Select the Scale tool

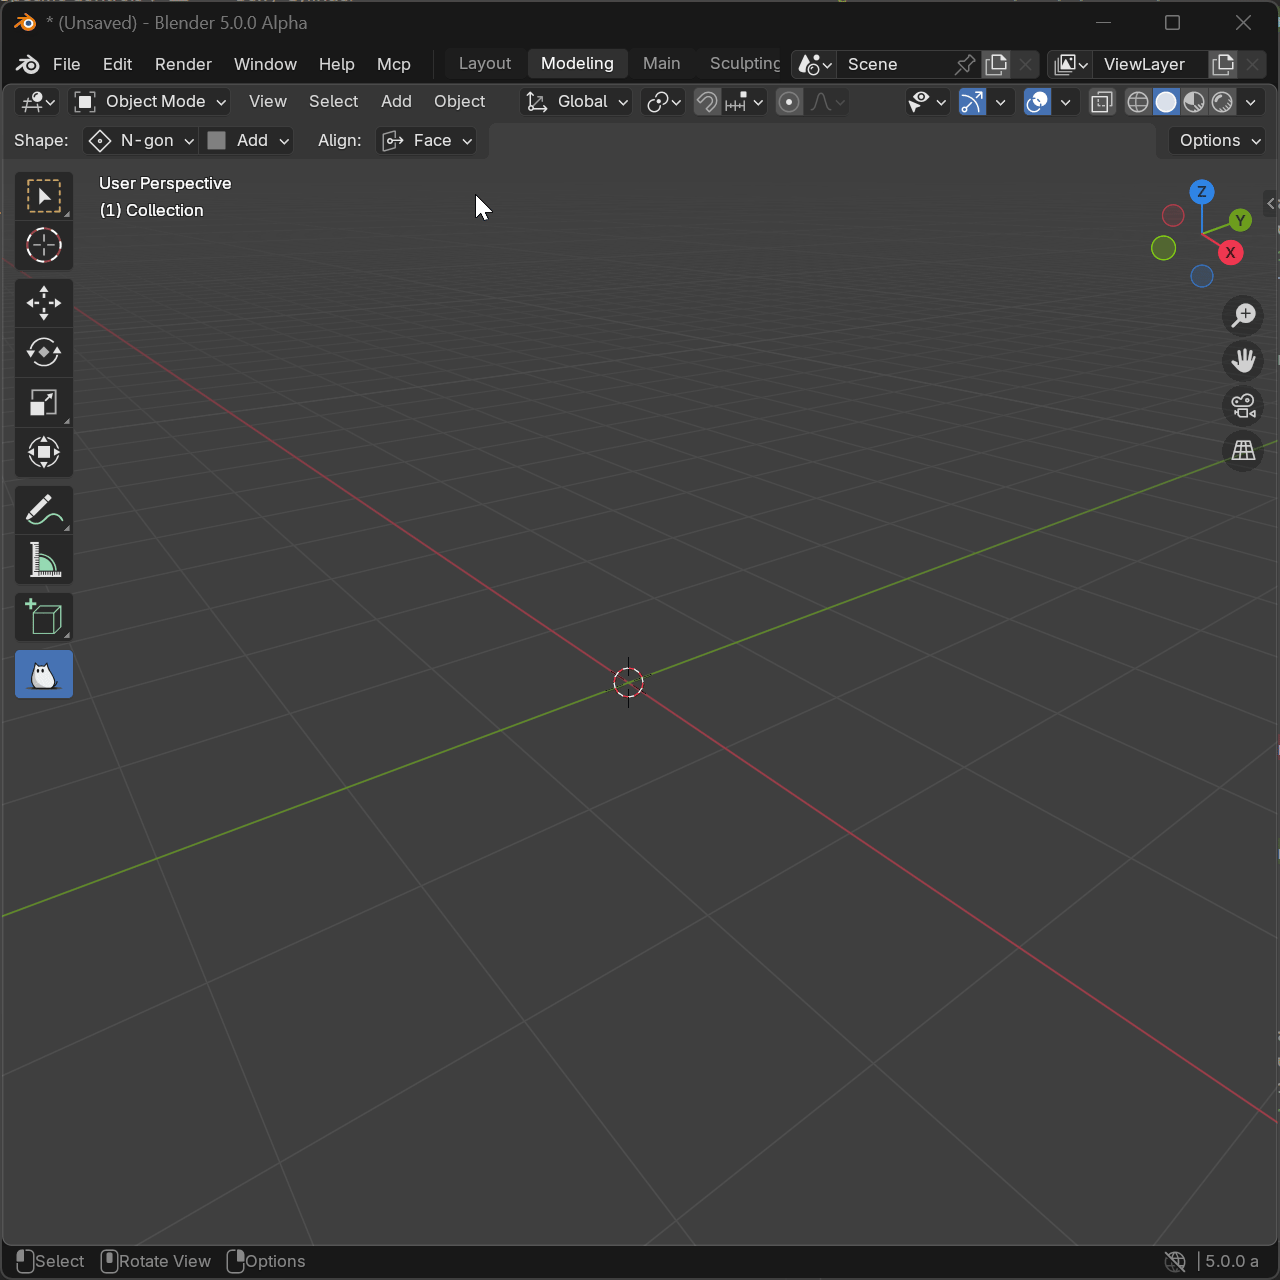[43, 403]
